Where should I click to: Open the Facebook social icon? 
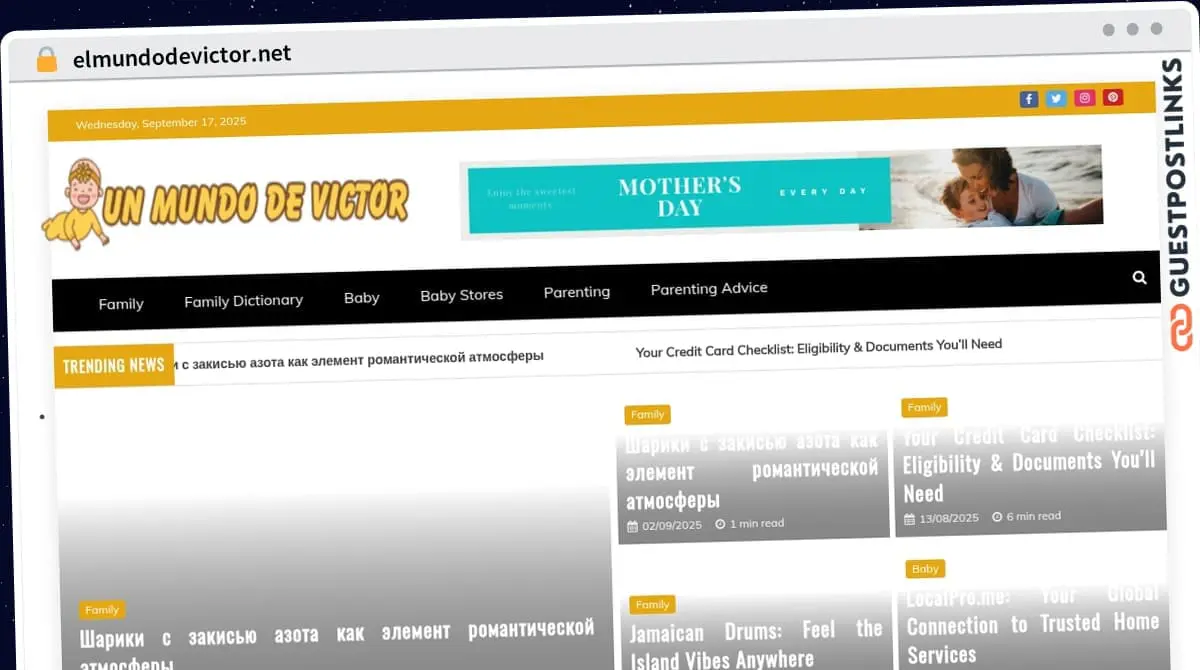pyautogui.click(x=1028, y=99)
